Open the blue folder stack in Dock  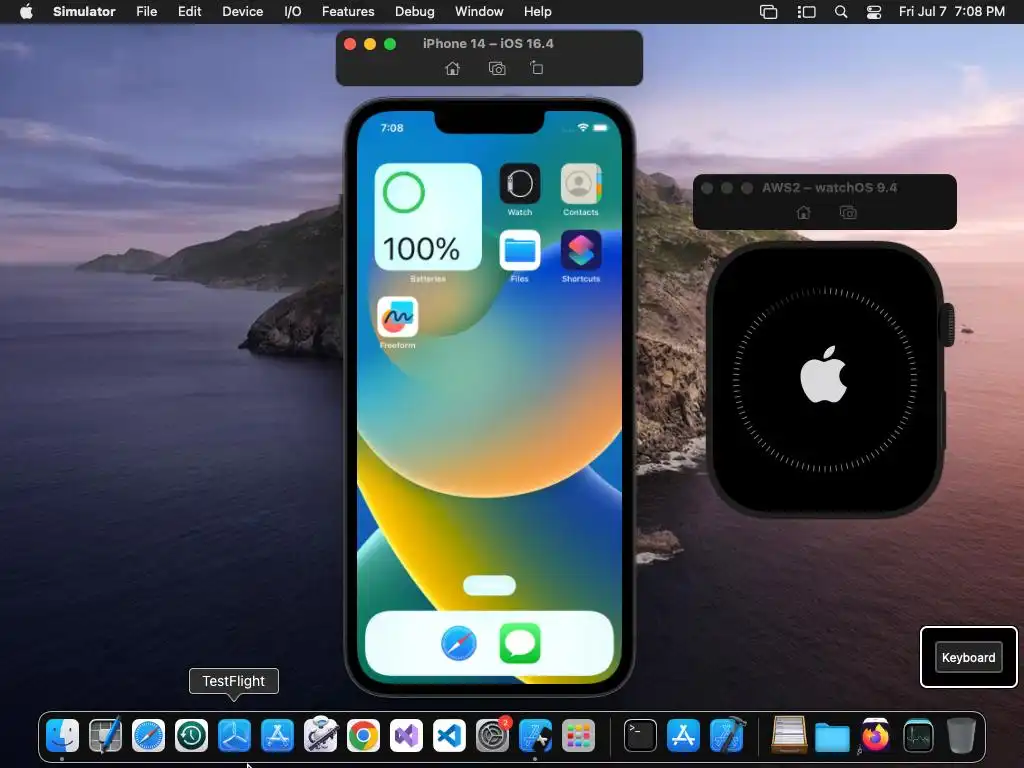click(x=832, y=737)
